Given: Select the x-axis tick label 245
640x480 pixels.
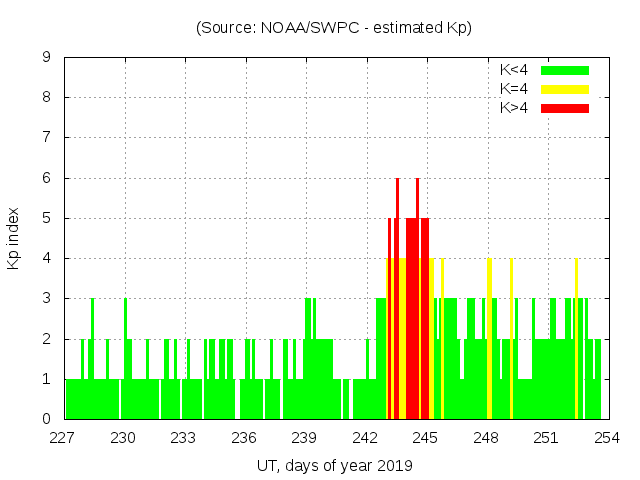Looking at the screenshot, I should 425,438.
